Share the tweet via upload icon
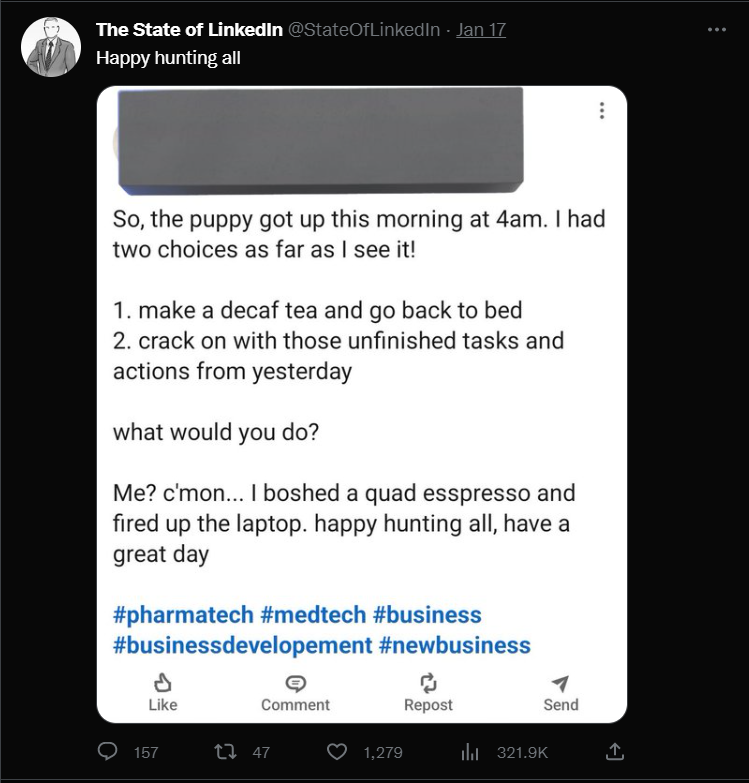749x783 pixels. [616, 751]
